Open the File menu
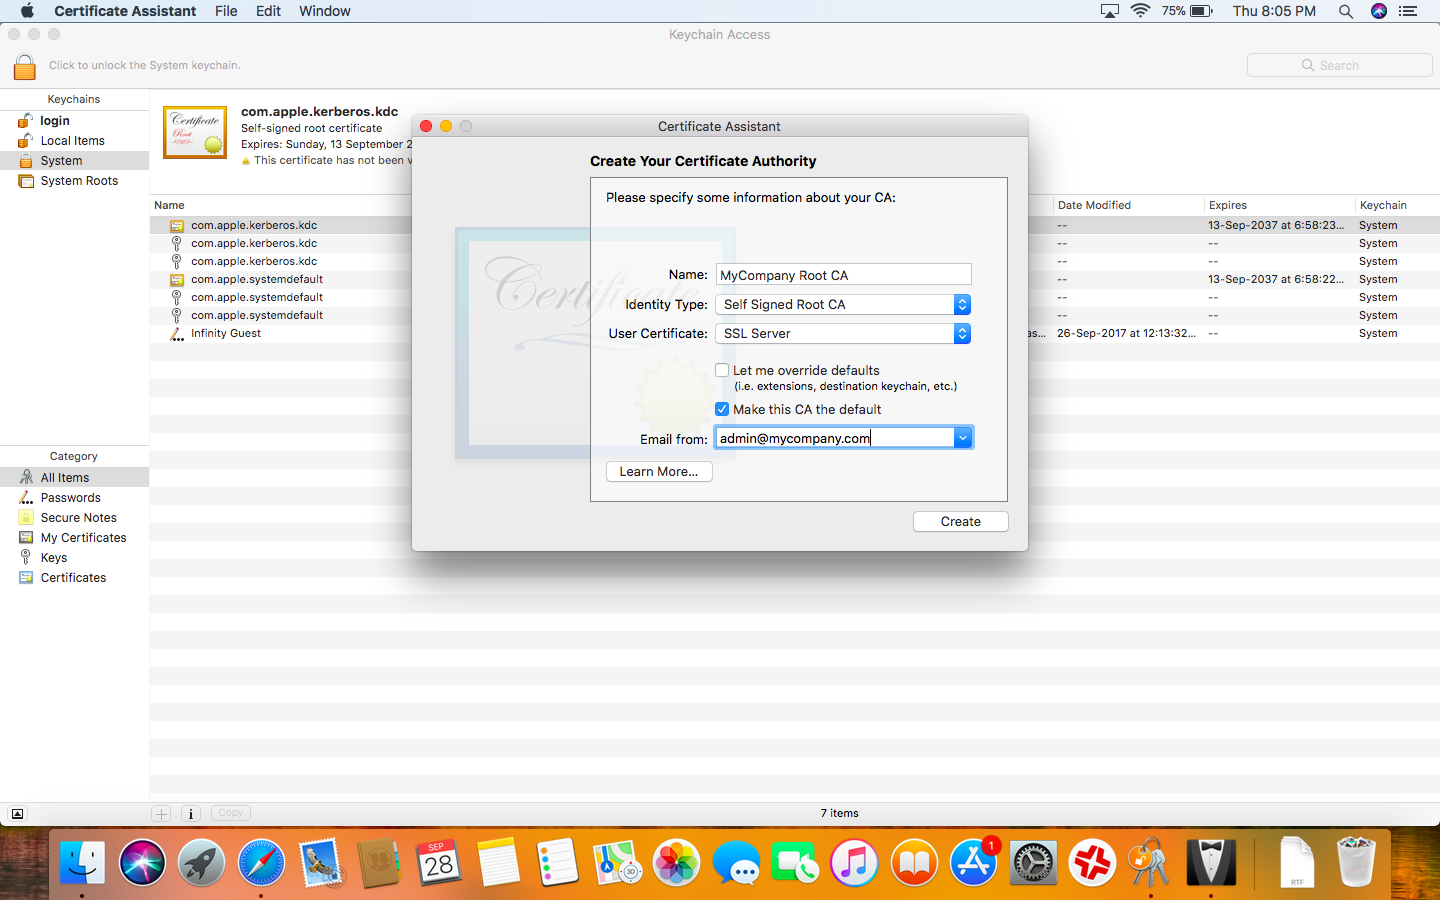 coord(226,11)
